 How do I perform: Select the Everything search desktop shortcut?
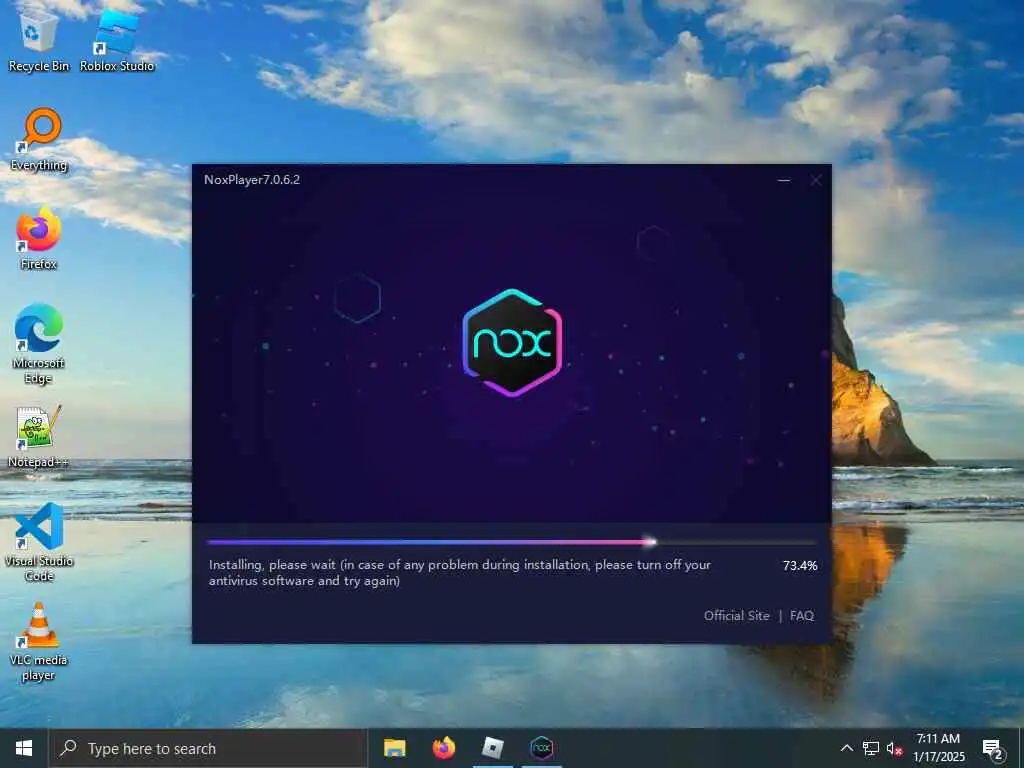pos(39,138)
